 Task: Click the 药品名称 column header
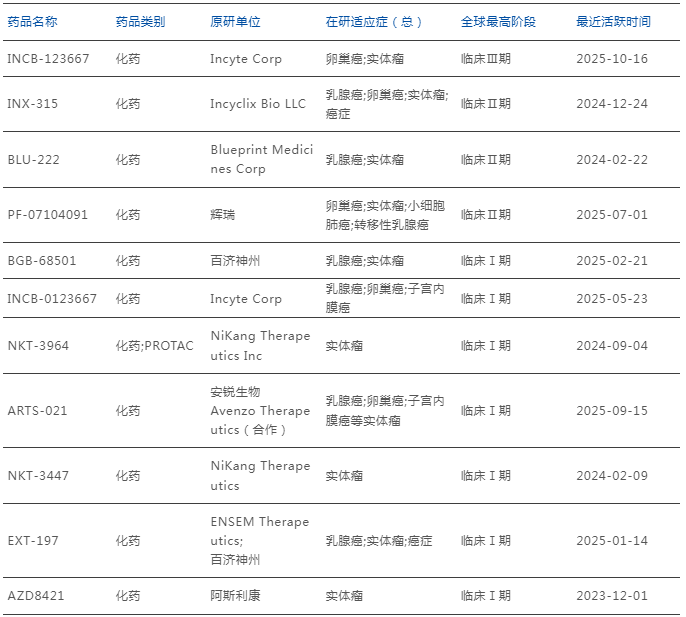pos(32,21)
